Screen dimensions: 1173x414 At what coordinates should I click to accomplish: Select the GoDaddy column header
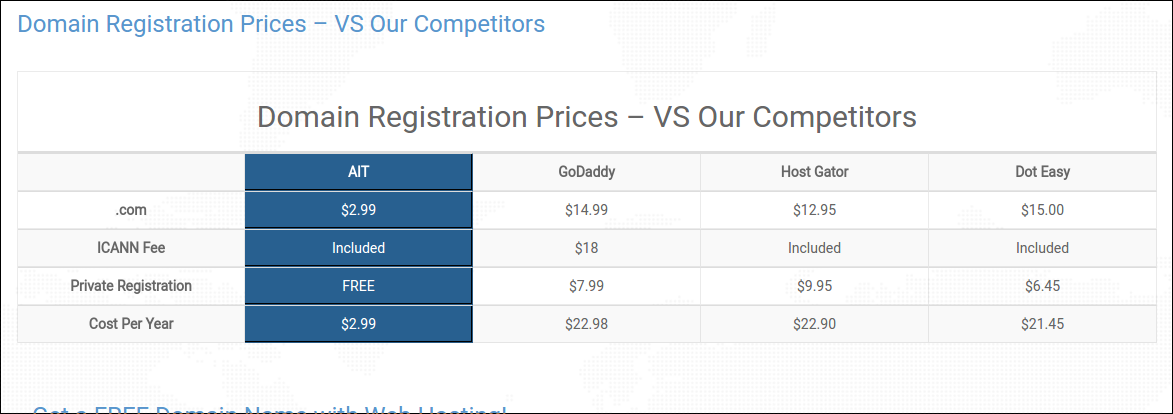coord(586,172)
